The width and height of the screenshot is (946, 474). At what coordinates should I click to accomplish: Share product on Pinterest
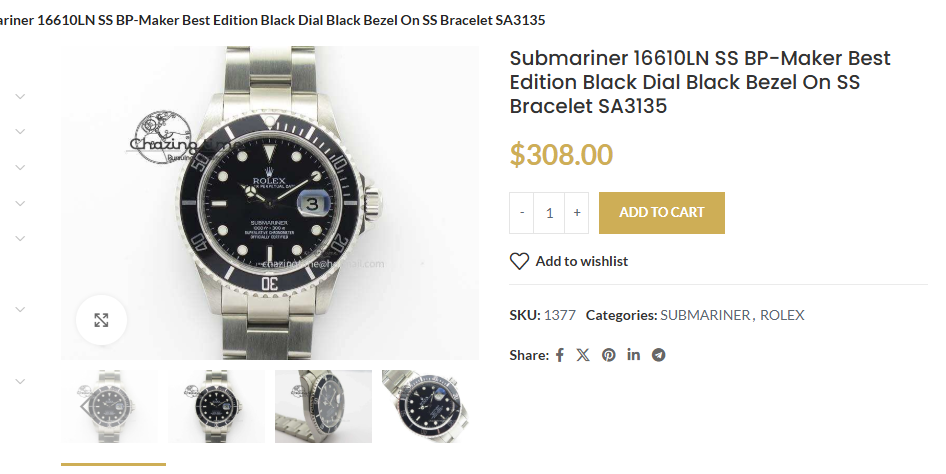(609, 355)
